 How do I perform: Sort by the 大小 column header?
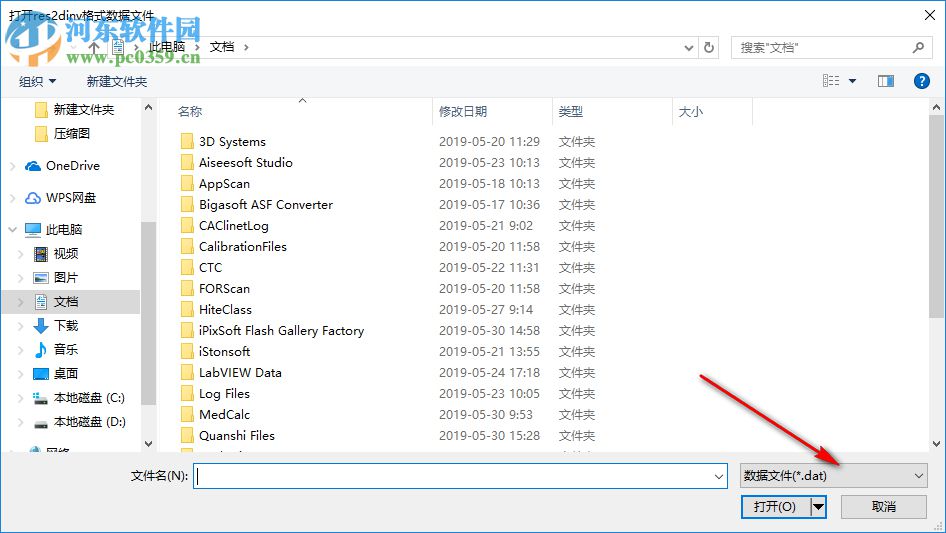(x=691, y=112)
